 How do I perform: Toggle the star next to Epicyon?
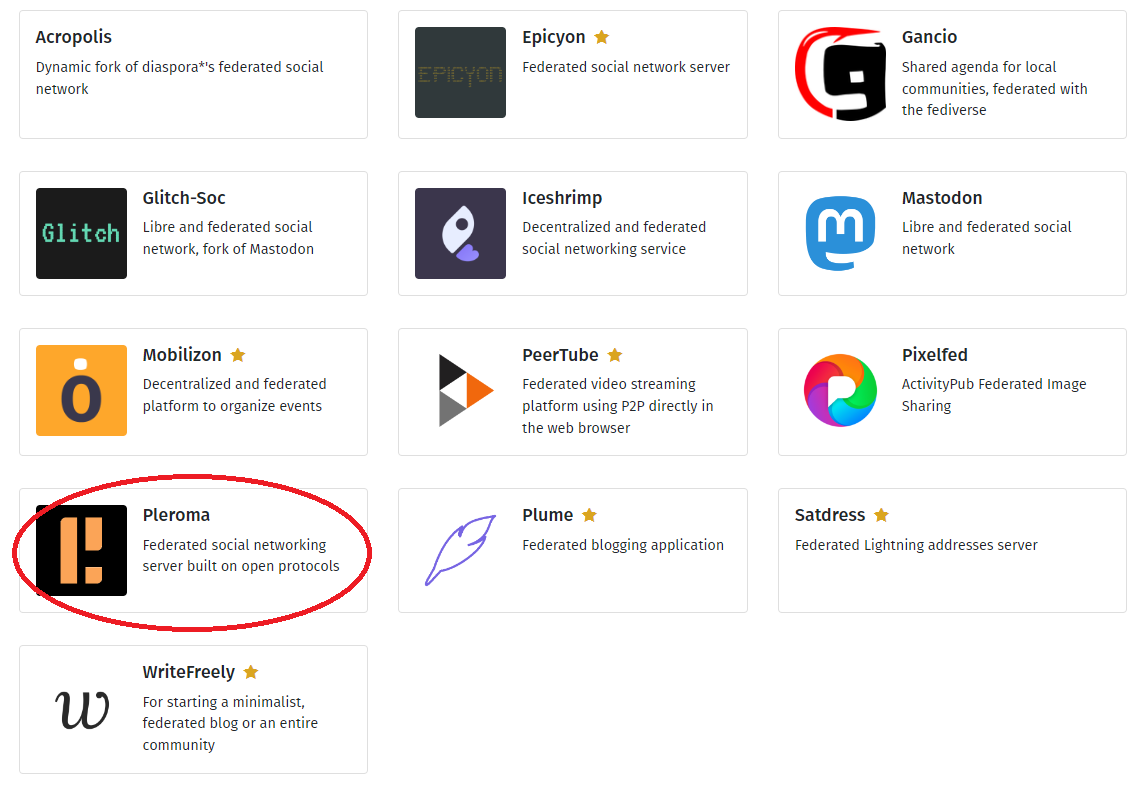601,36
